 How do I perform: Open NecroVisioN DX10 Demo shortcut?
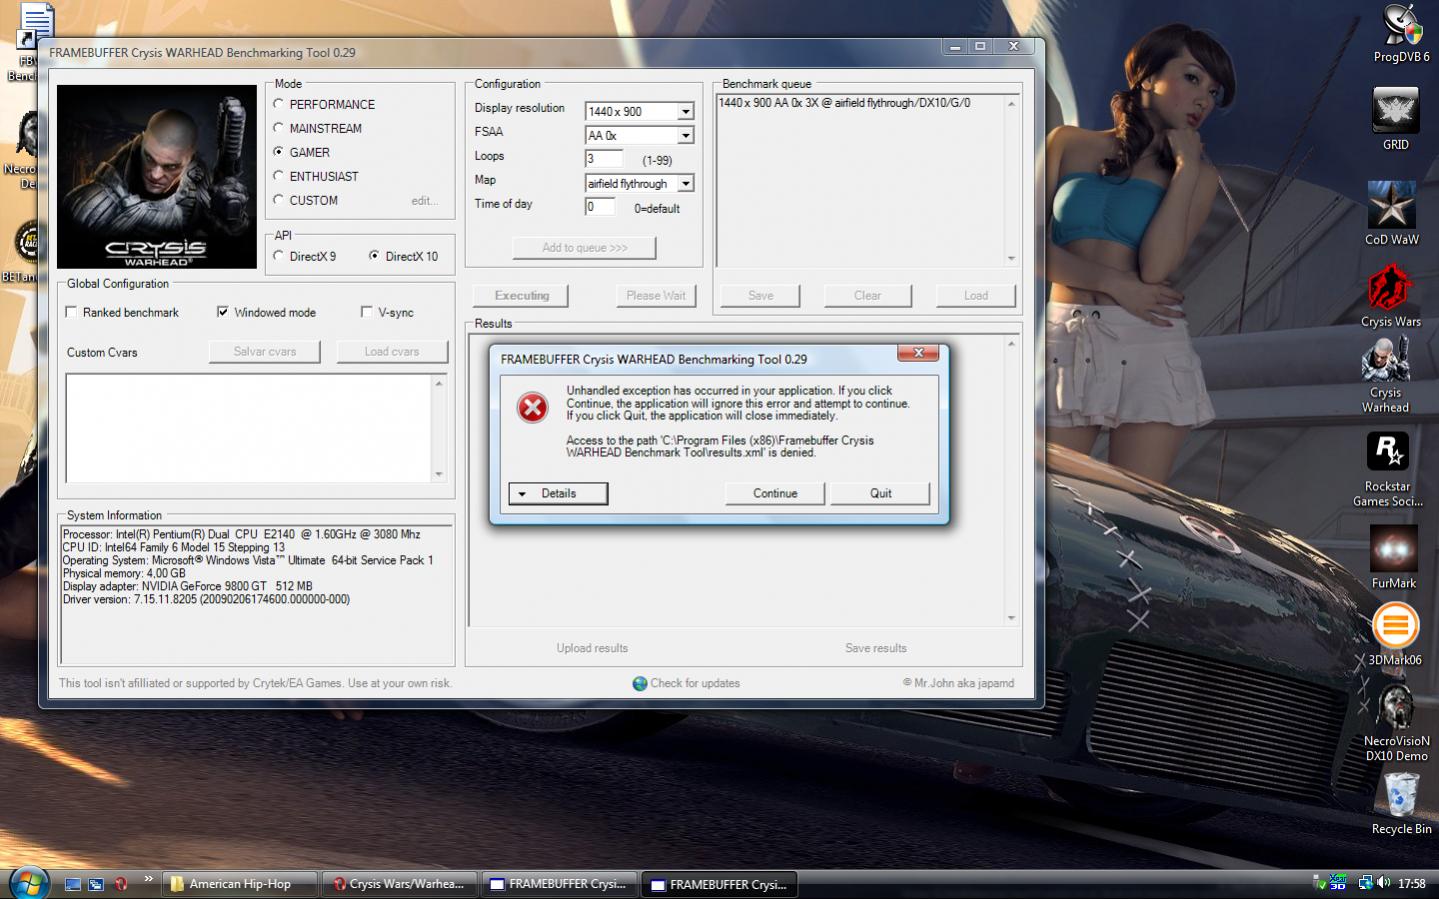[x=1396, y=723]
